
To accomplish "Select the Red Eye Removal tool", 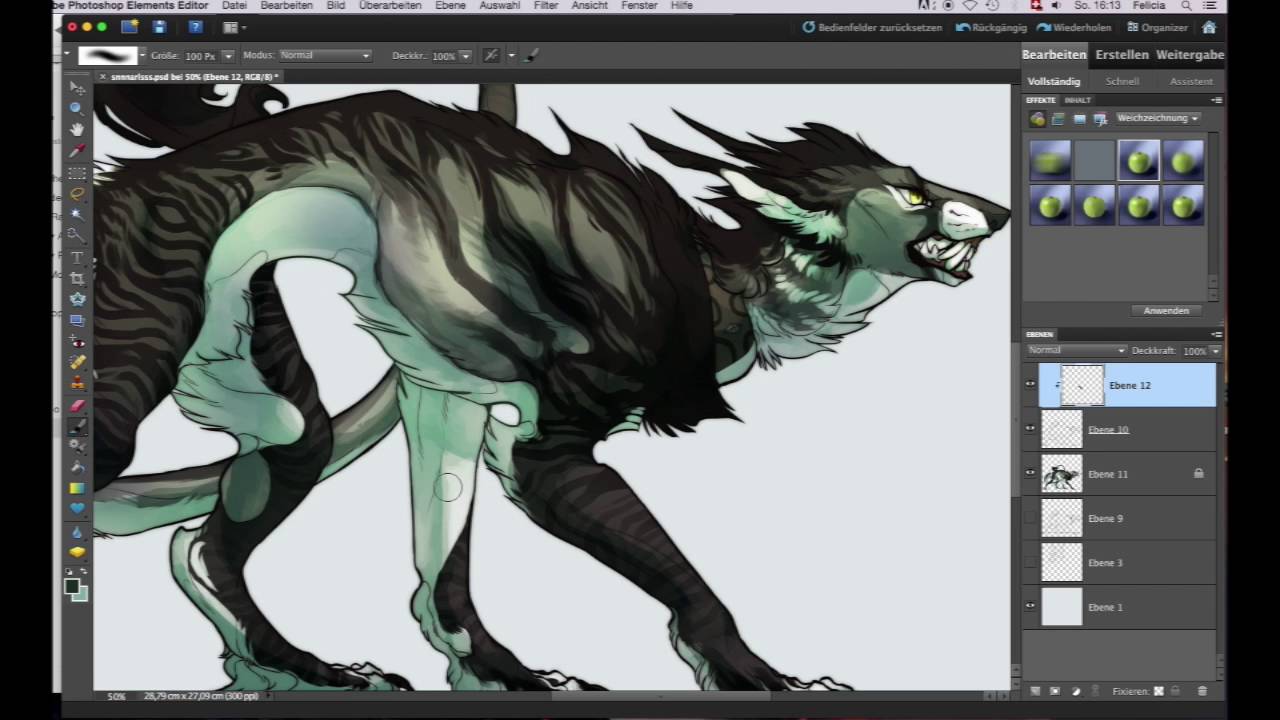I will 77,342.
